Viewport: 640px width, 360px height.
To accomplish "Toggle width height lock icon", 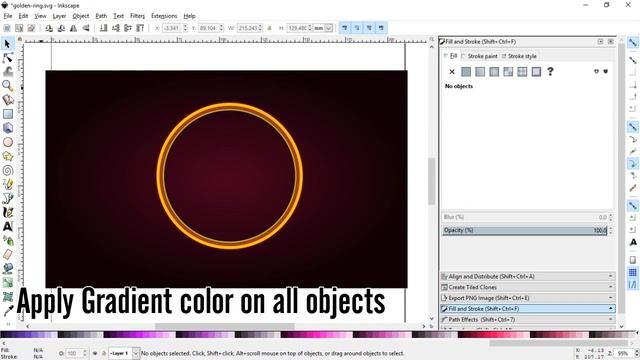I will tap(269, 28).
